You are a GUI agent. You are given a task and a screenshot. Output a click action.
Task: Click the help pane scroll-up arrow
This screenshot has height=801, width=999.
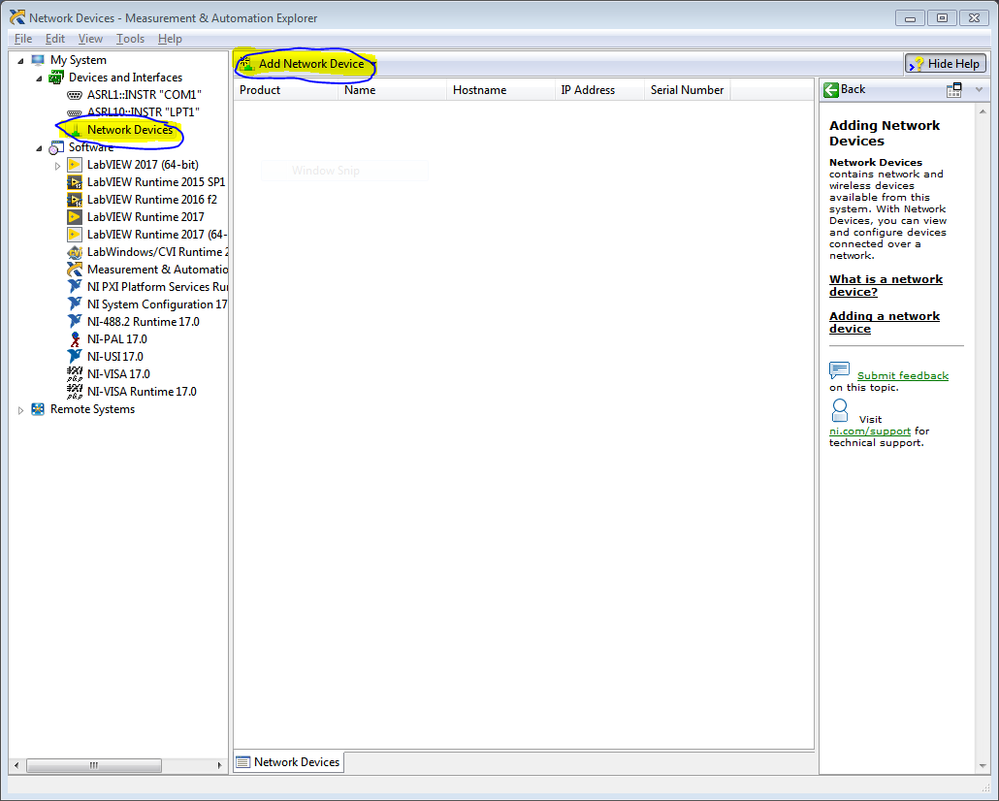point(982,112)
